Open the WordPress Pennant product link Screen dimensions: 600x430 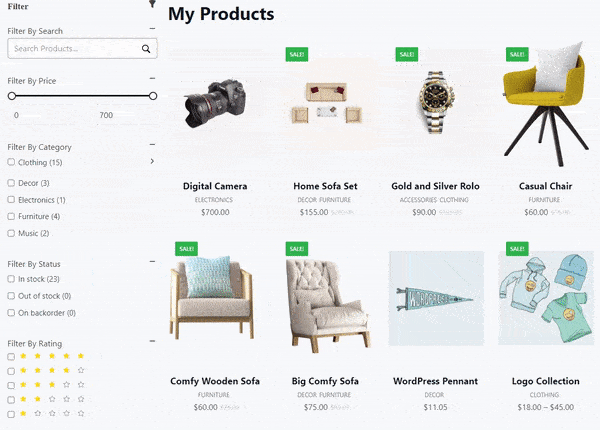[x=435, y=381]
